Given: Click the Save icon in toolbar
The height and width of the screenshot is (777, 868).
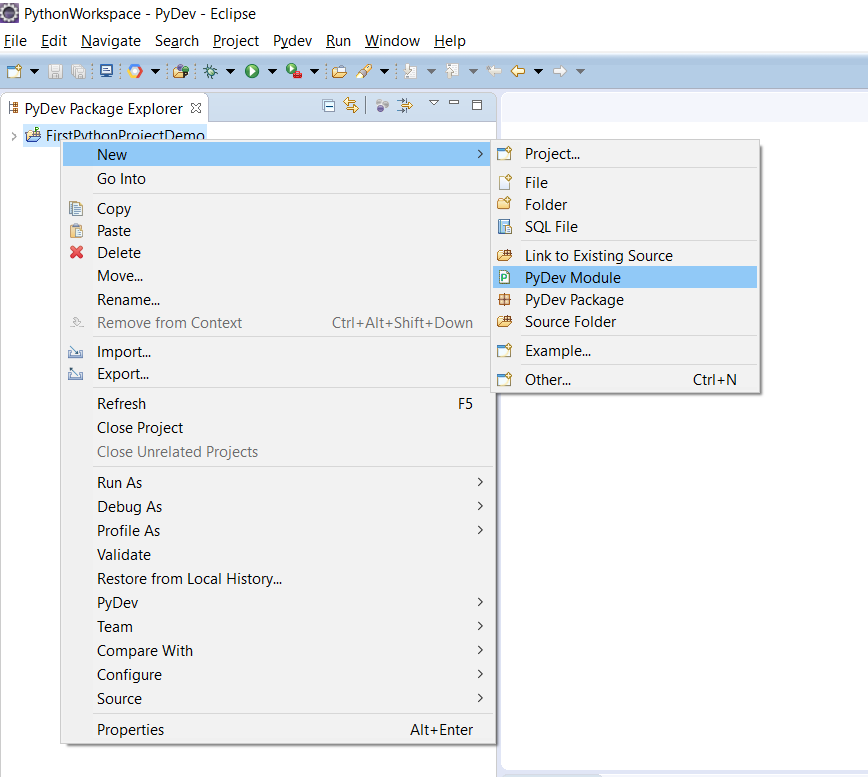Looking at the screenshot, I should tap(56, 71).
